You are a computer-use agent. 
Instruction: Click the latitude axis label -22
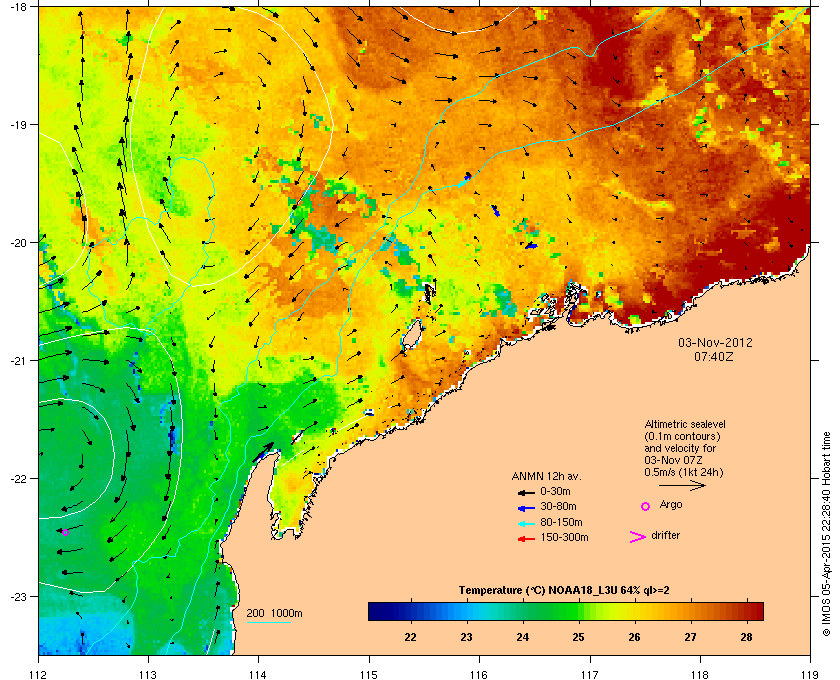(x=17, y=479)
